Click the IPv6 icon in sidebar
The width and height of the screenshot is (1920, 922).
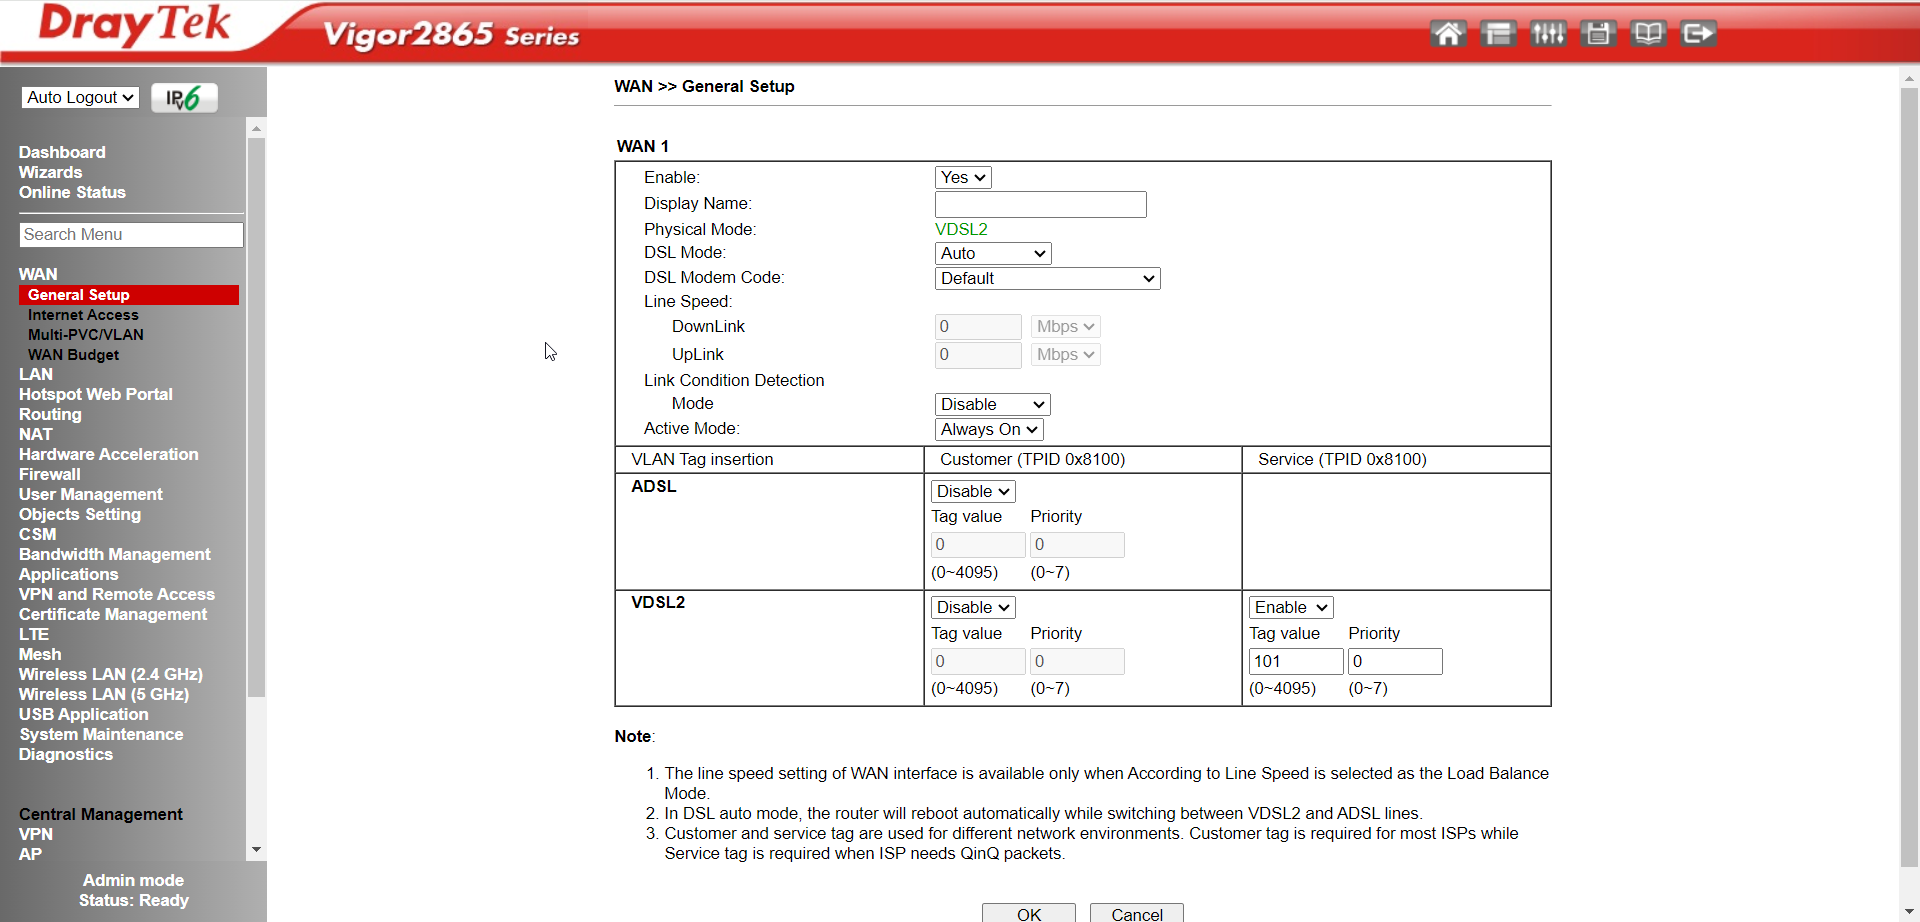click(184, 98)
